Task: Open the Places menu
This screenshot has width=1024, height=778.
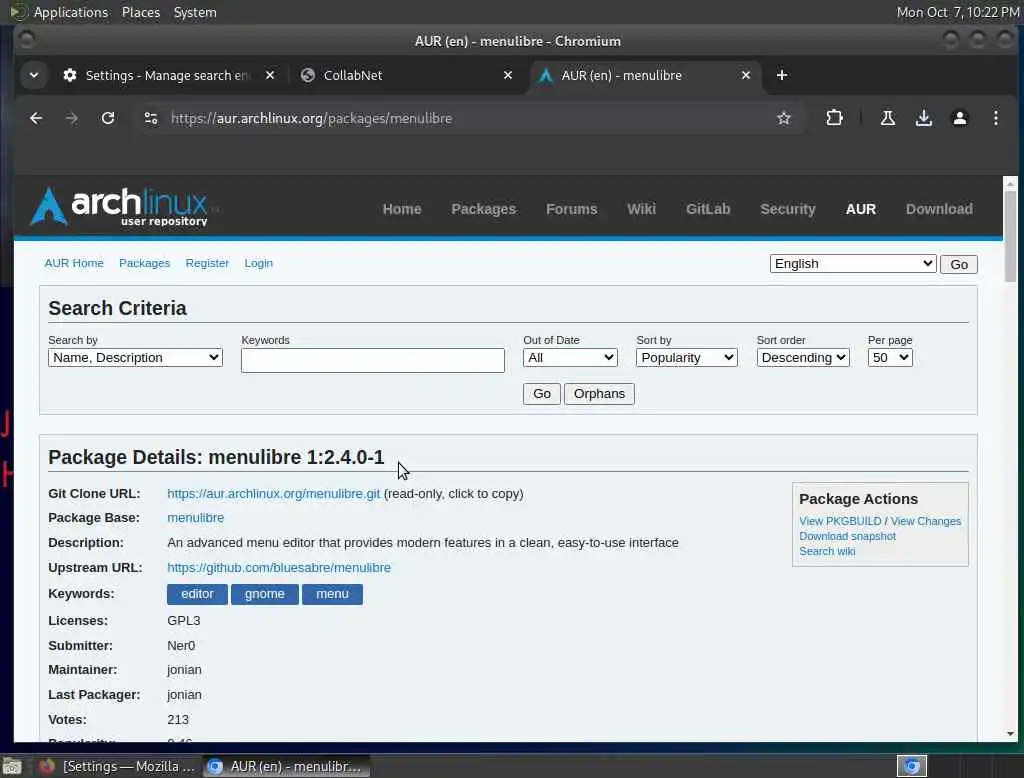Action: click(x=140, y=12)
